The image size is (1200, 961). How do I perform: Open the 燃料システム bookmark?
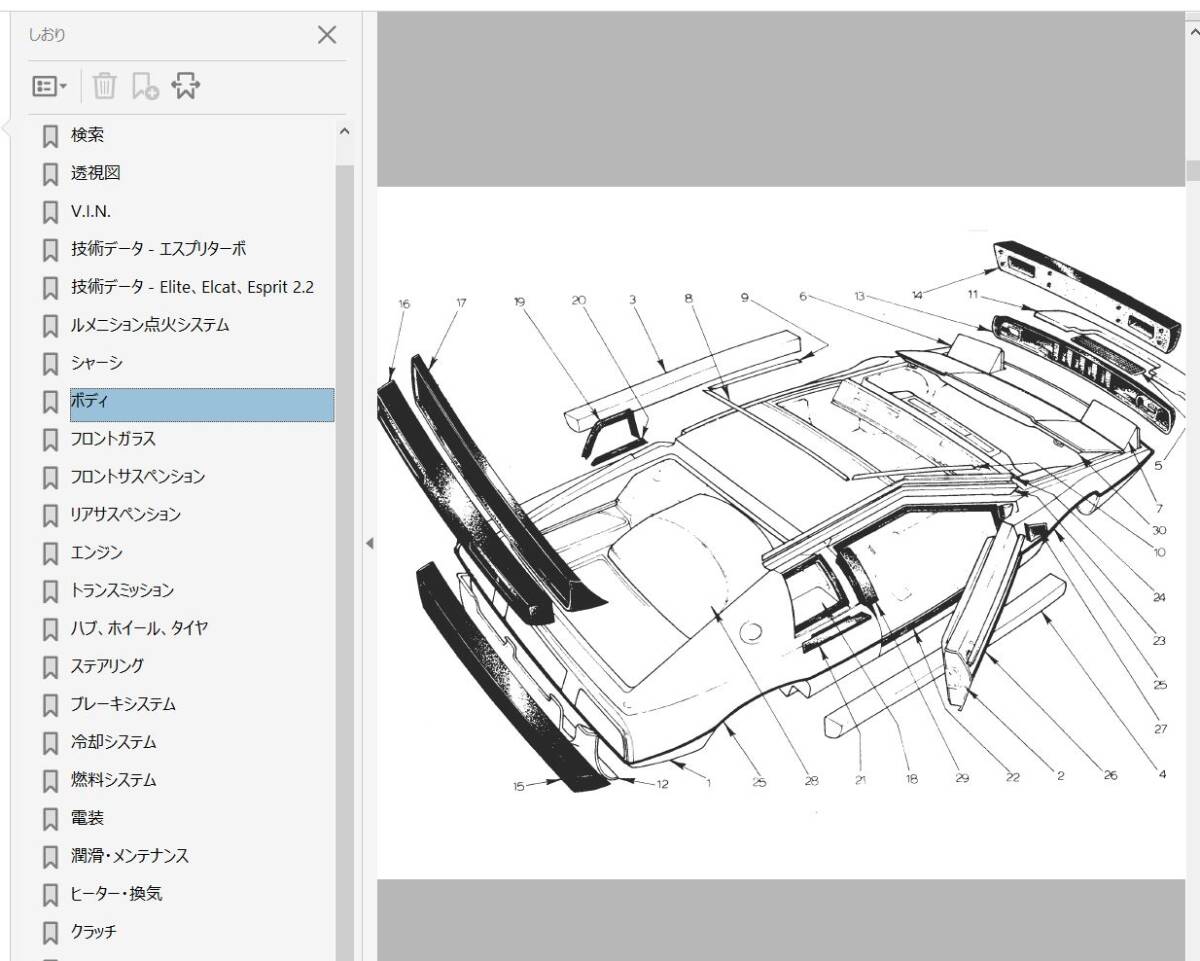click(x=113, y=780)
